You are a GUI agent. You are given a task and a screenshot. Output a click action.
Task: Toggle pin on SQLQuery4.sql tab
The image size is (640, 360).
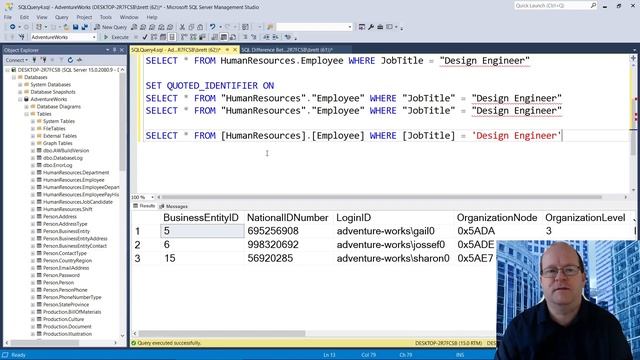[227, 50]
